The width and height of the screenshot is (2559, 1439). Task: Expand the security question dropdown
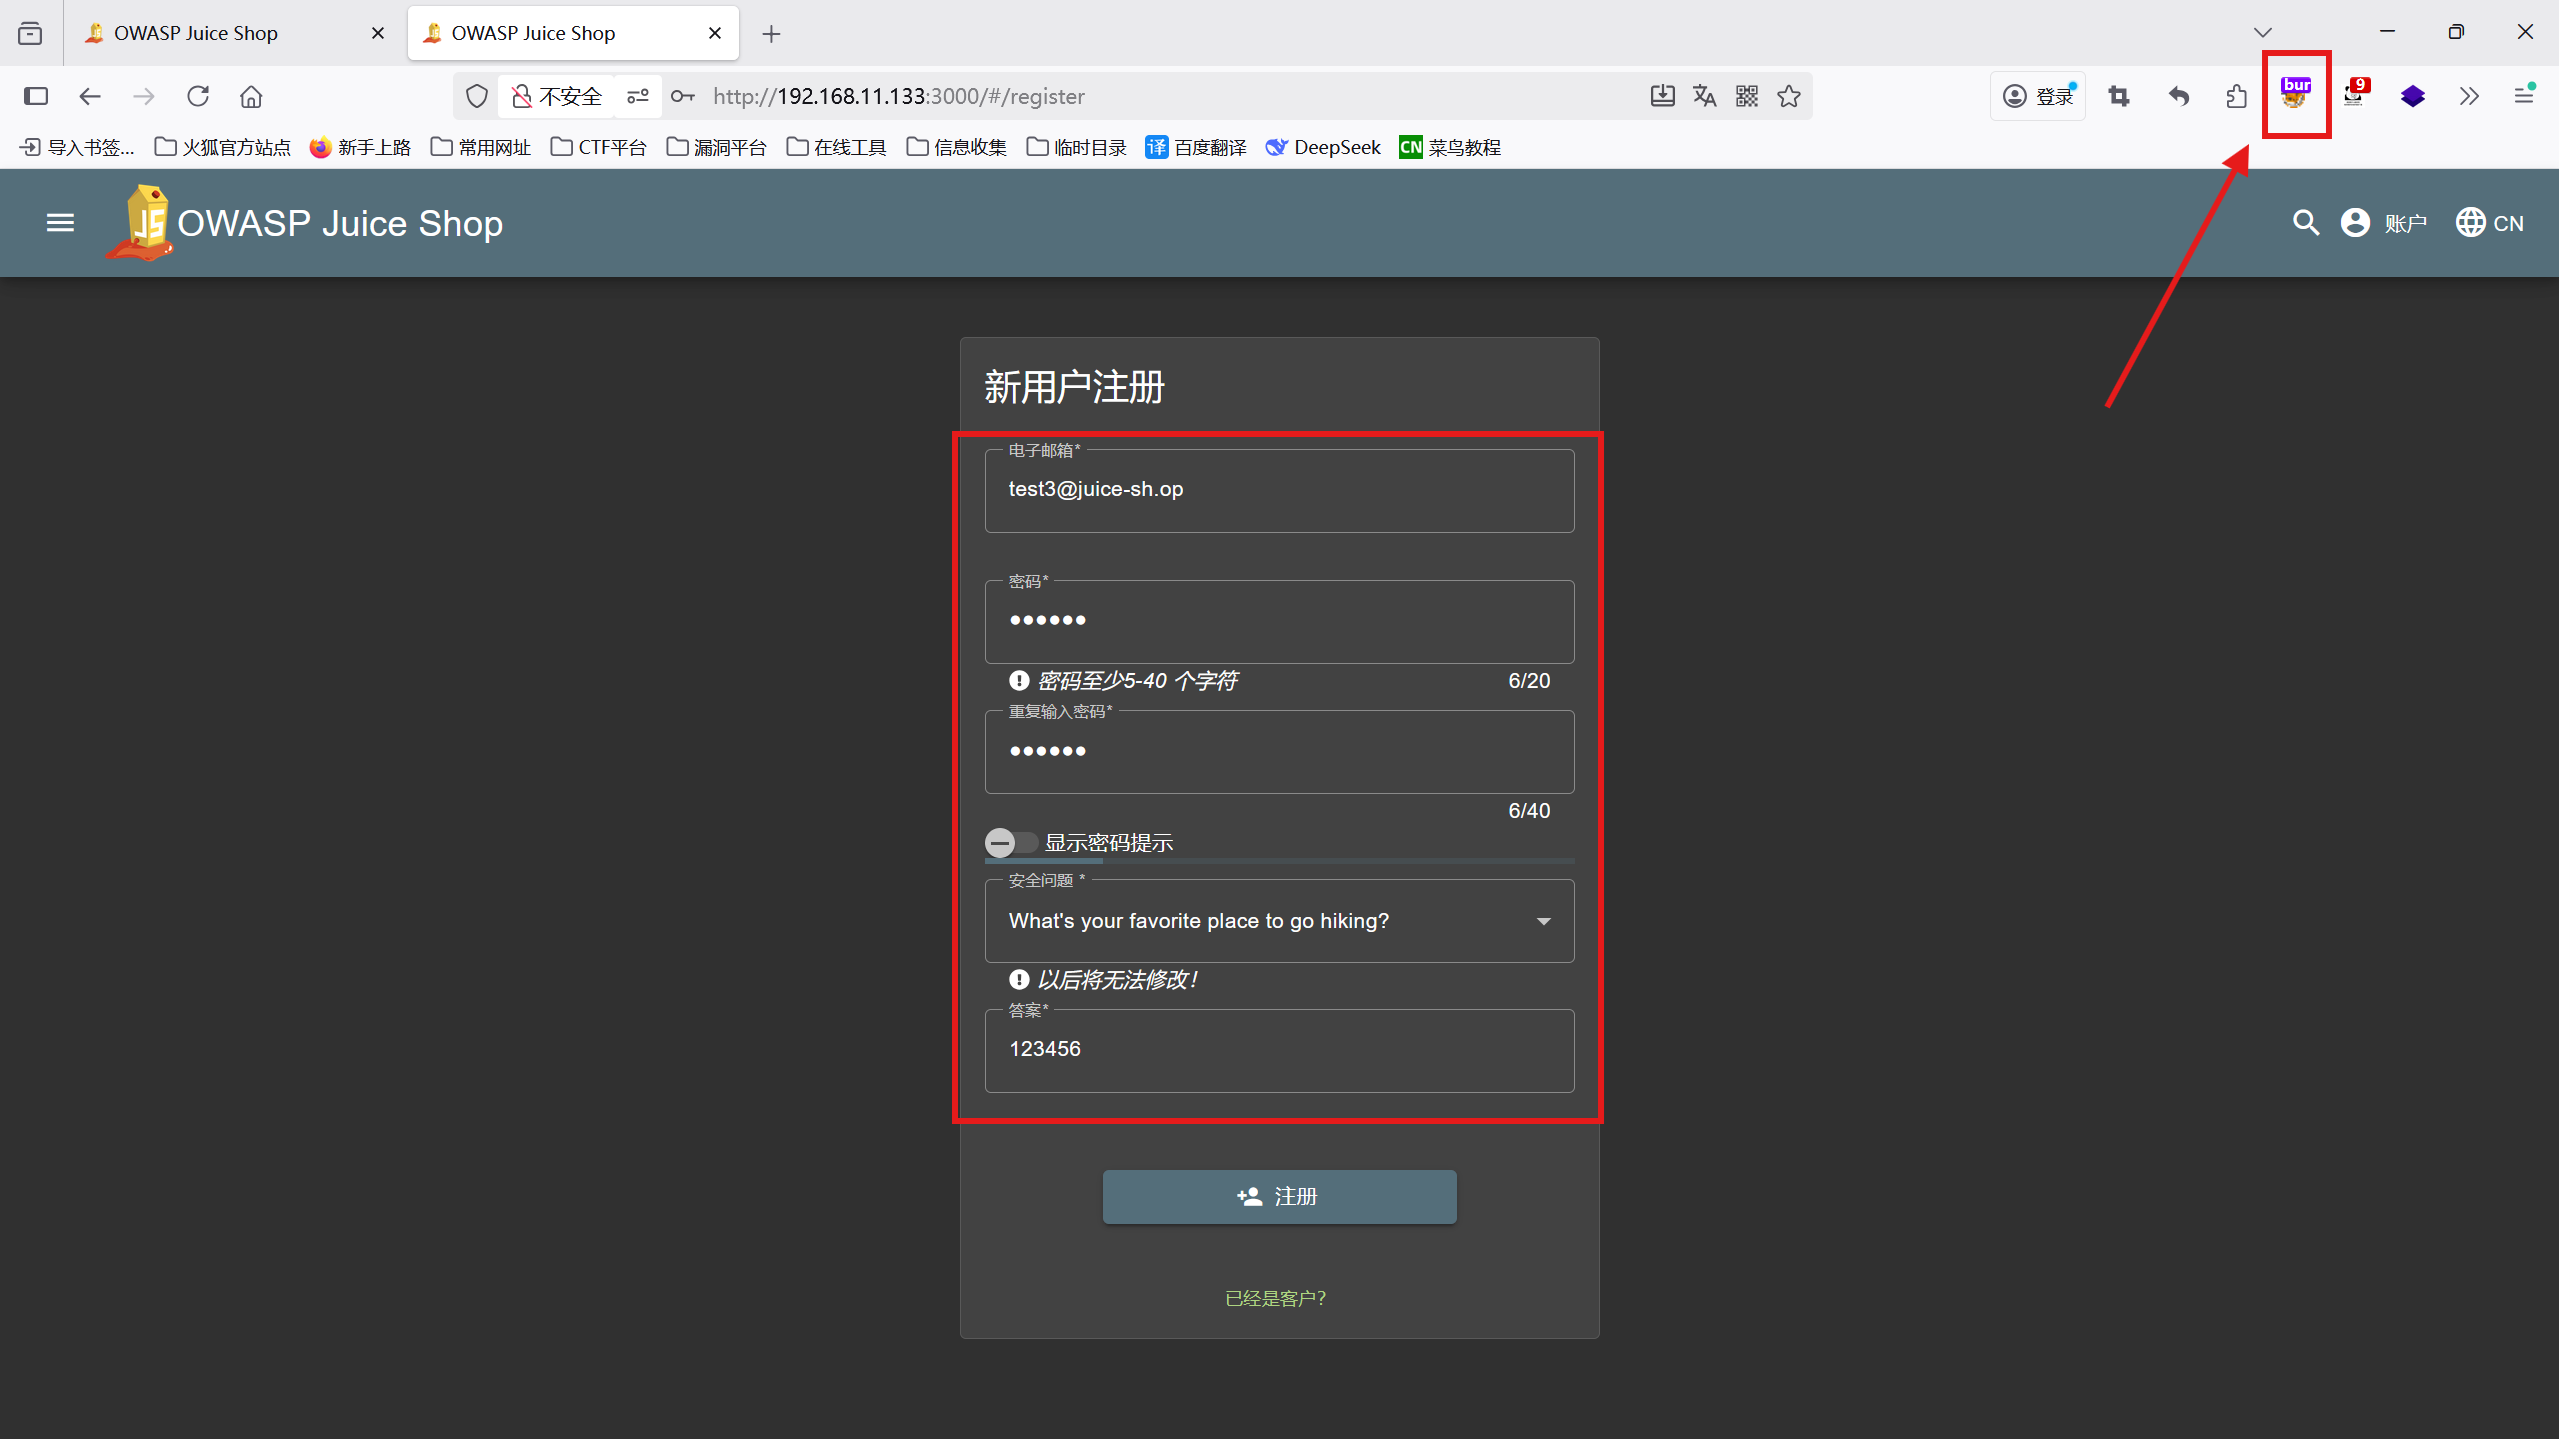tap(1278, 921)
